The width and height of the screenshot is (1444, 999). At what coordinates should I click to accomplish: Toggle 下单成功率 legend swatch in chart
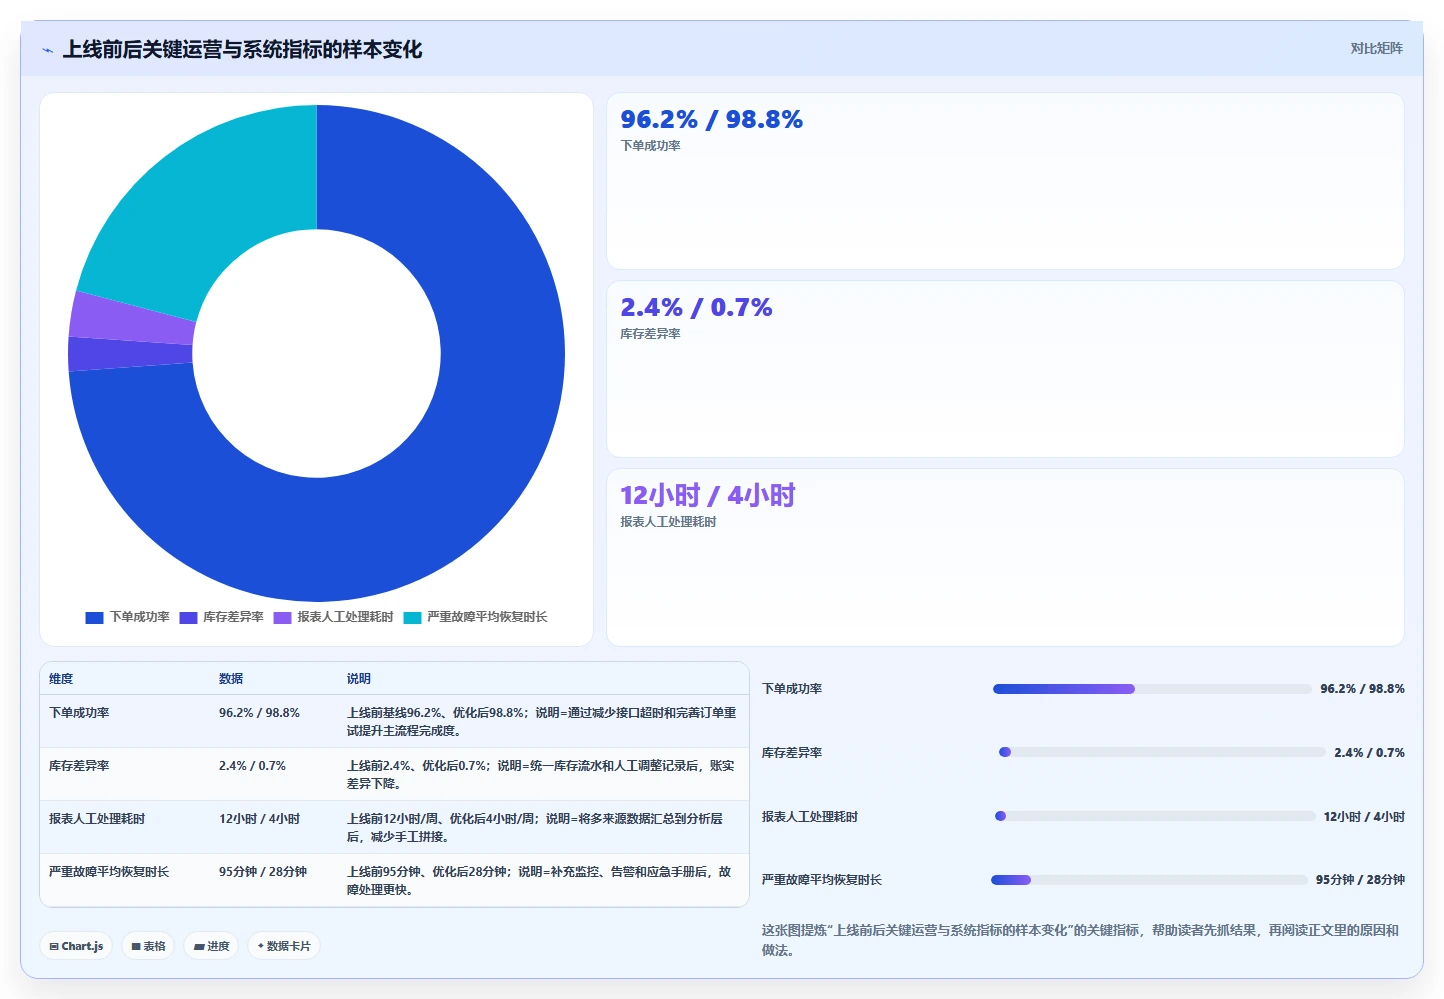tap(94, 618)
